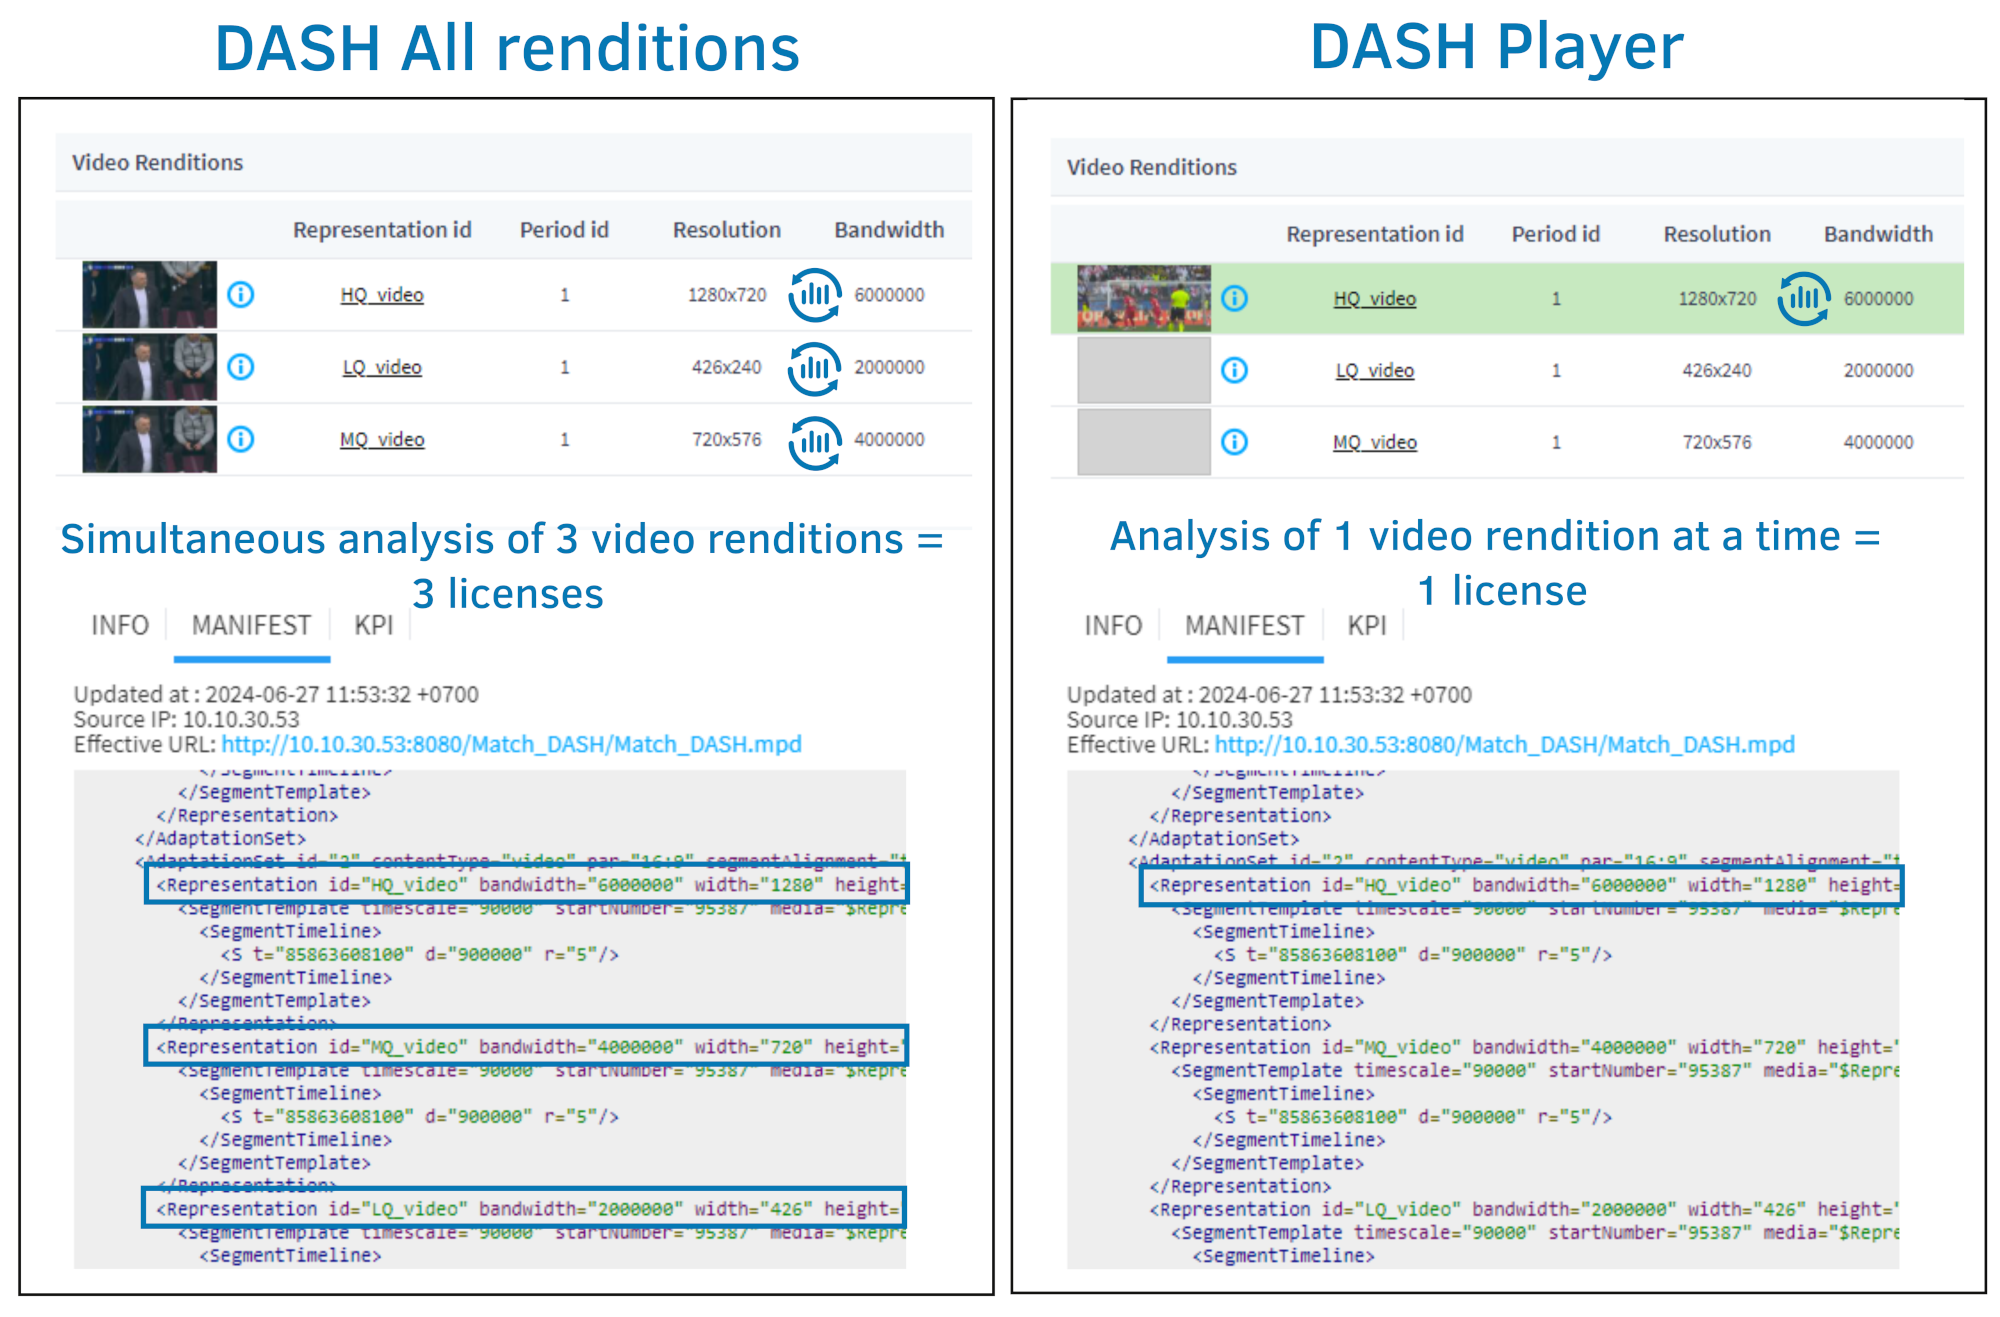2000x1317 pixels.
Task: Open Effective URL link in DASH Player
Action: (1504, 745)
